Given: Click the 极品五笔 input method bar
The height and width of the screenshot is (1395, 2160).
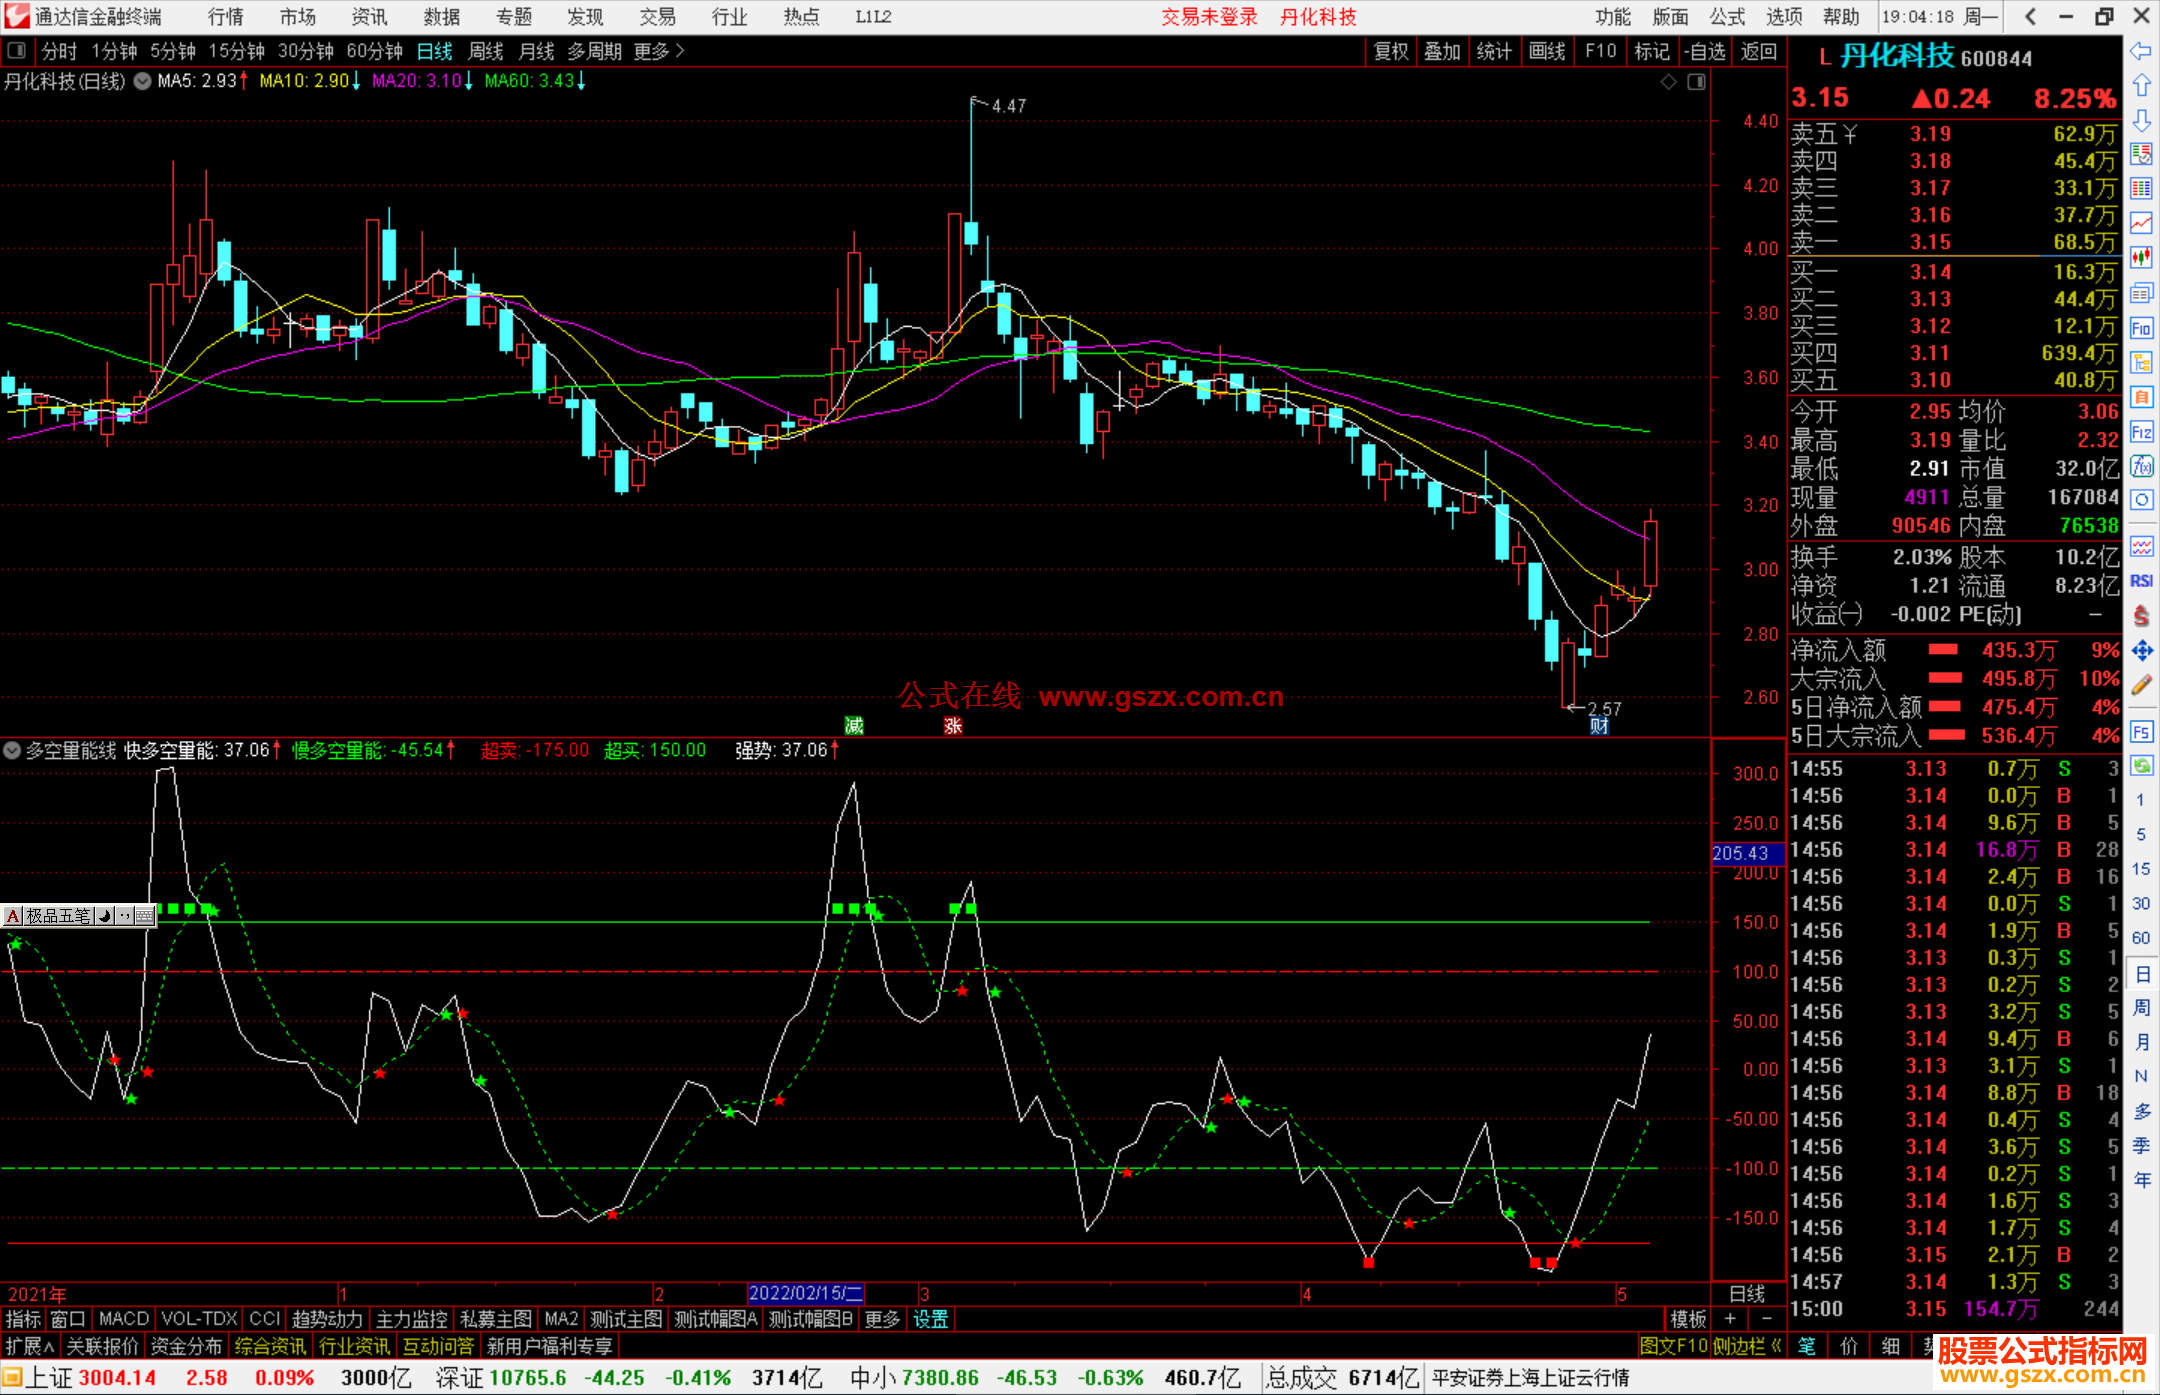Looking at the screenshot, I should 79,915.
